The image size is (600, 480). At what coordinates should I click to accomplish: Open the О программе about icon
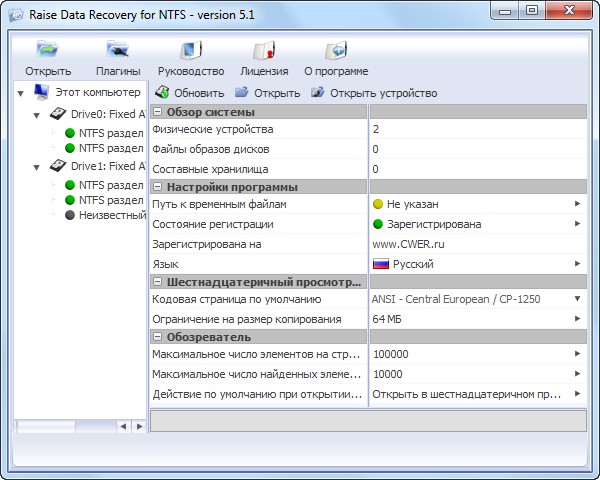pos(336,51)
